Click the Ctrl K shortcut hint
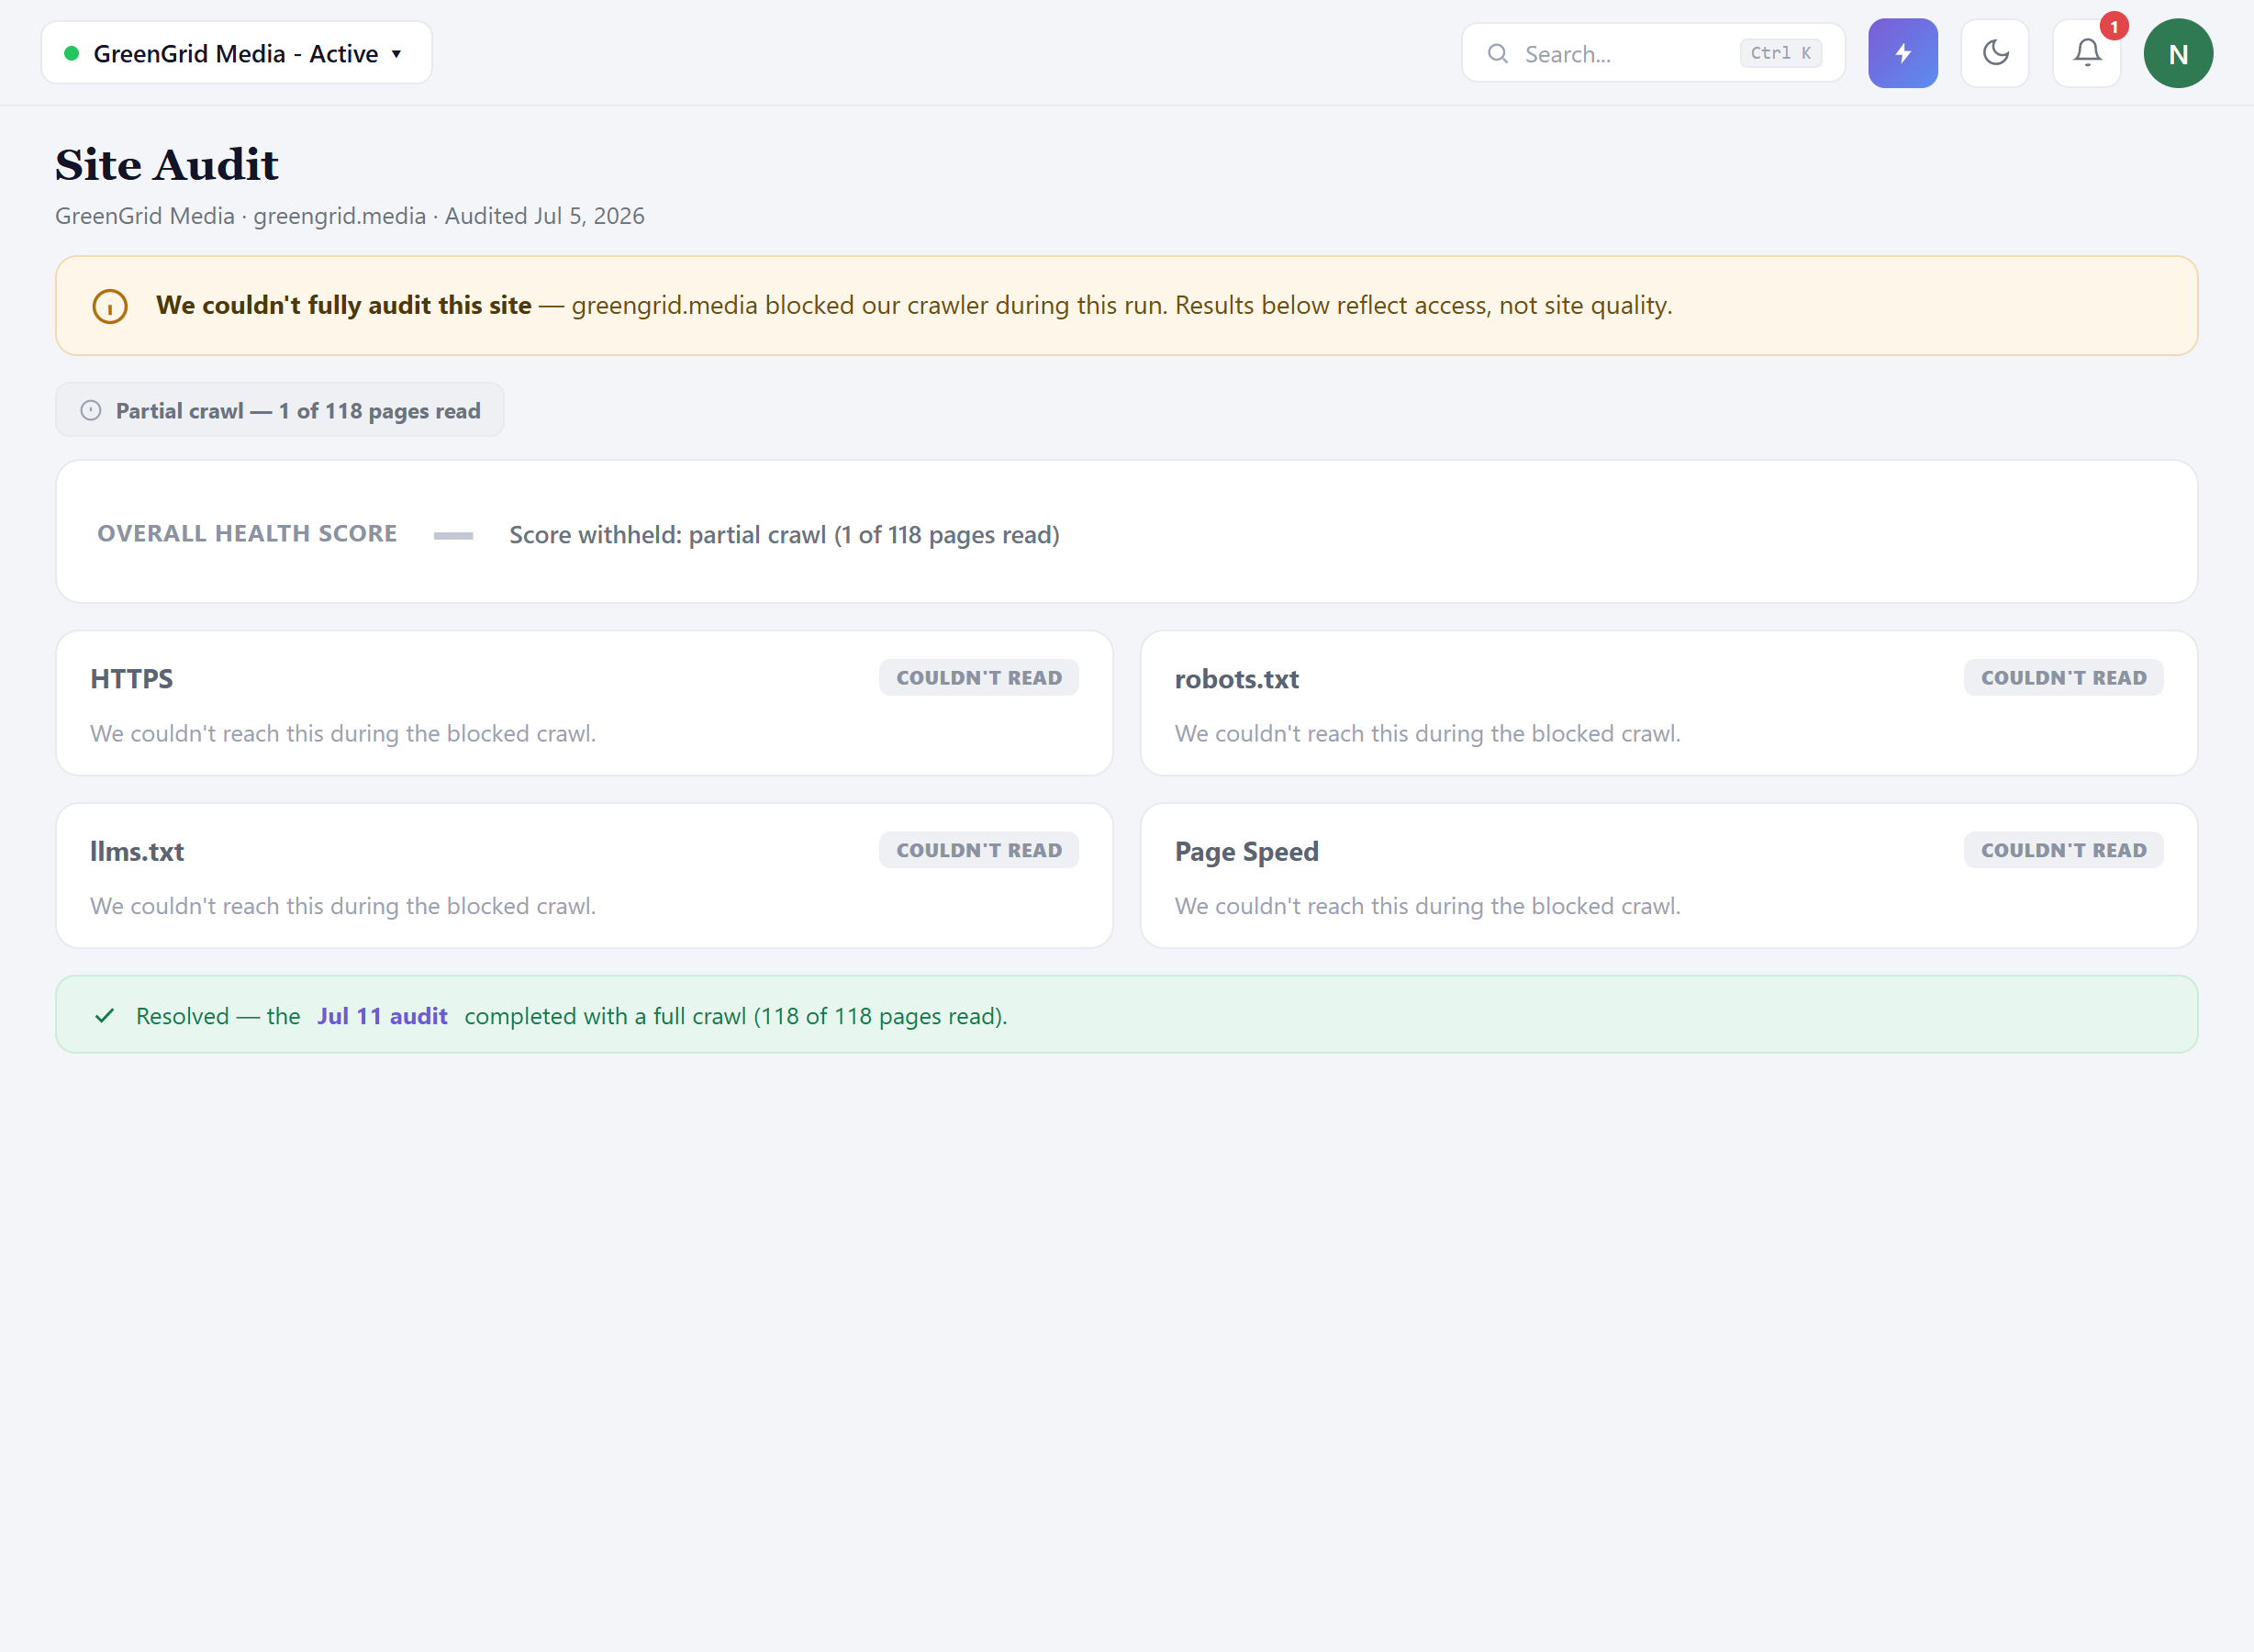The width and height of the screenshot is (2254, 1652). tap(1780, 53)
